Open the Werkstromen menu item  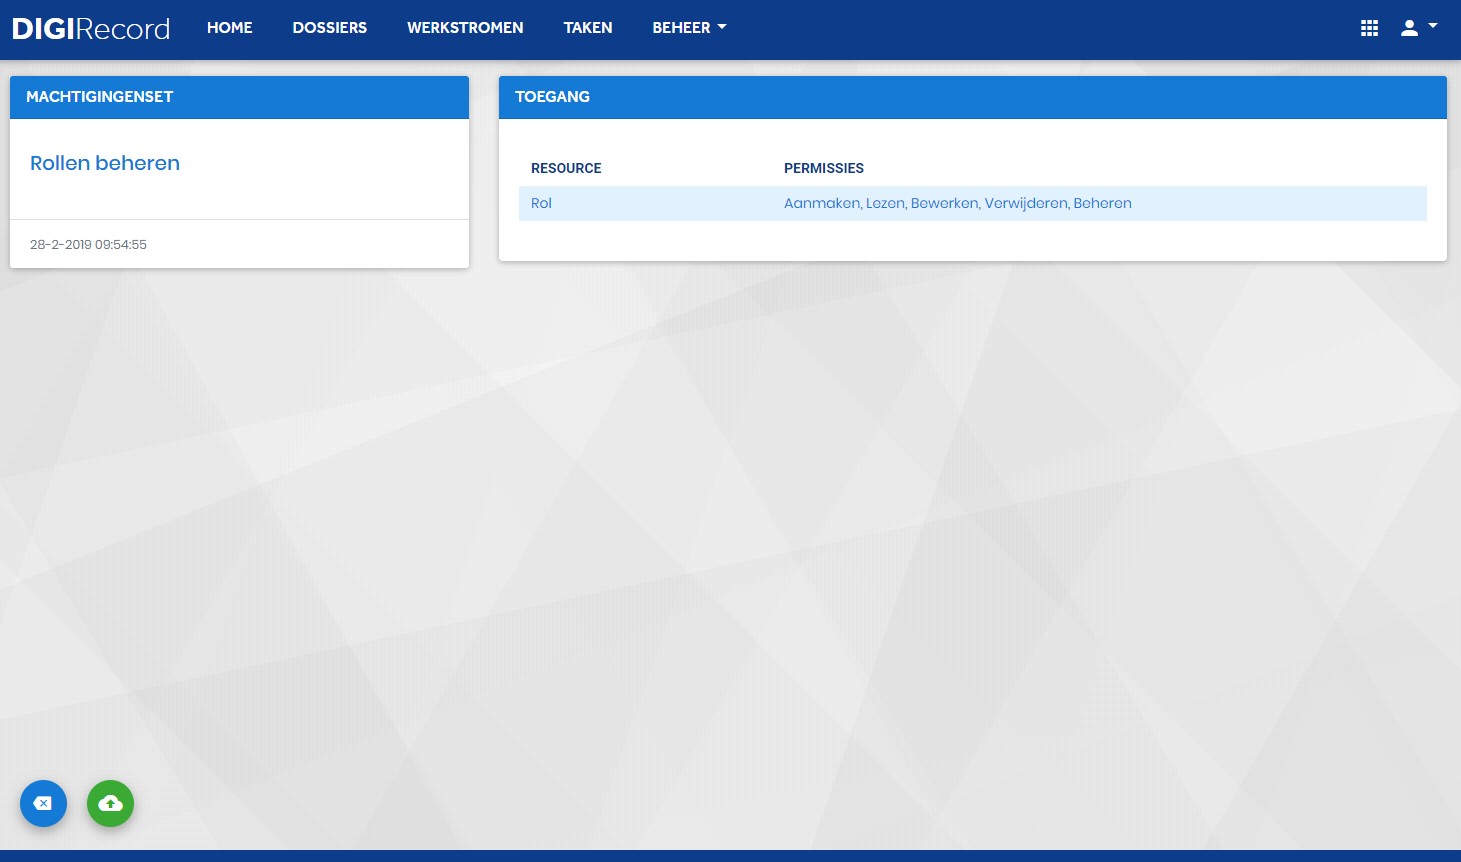(x=465, y=28)
